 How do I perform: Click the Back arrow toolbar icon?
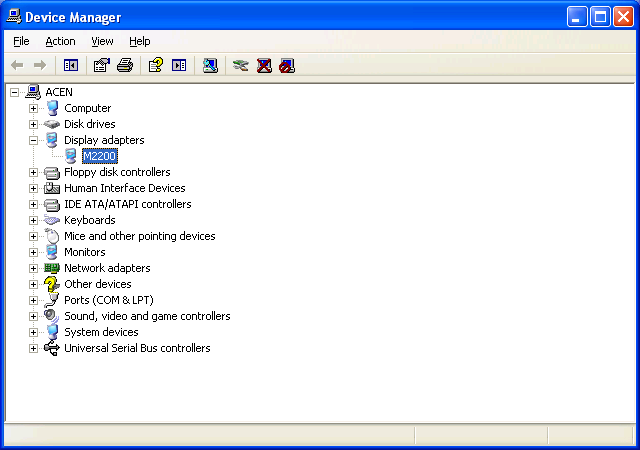pyautogui.click(x=17, y=65)
